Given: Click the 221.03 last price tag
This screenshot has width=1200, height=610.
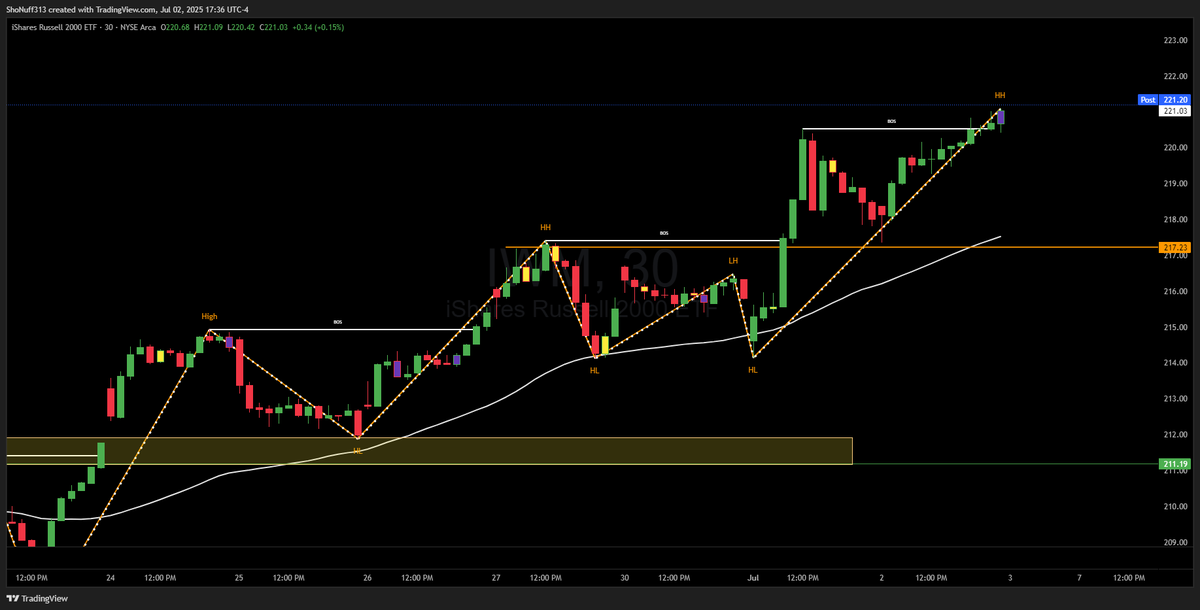Looking at the screenshot, I should coord(1175,111).
